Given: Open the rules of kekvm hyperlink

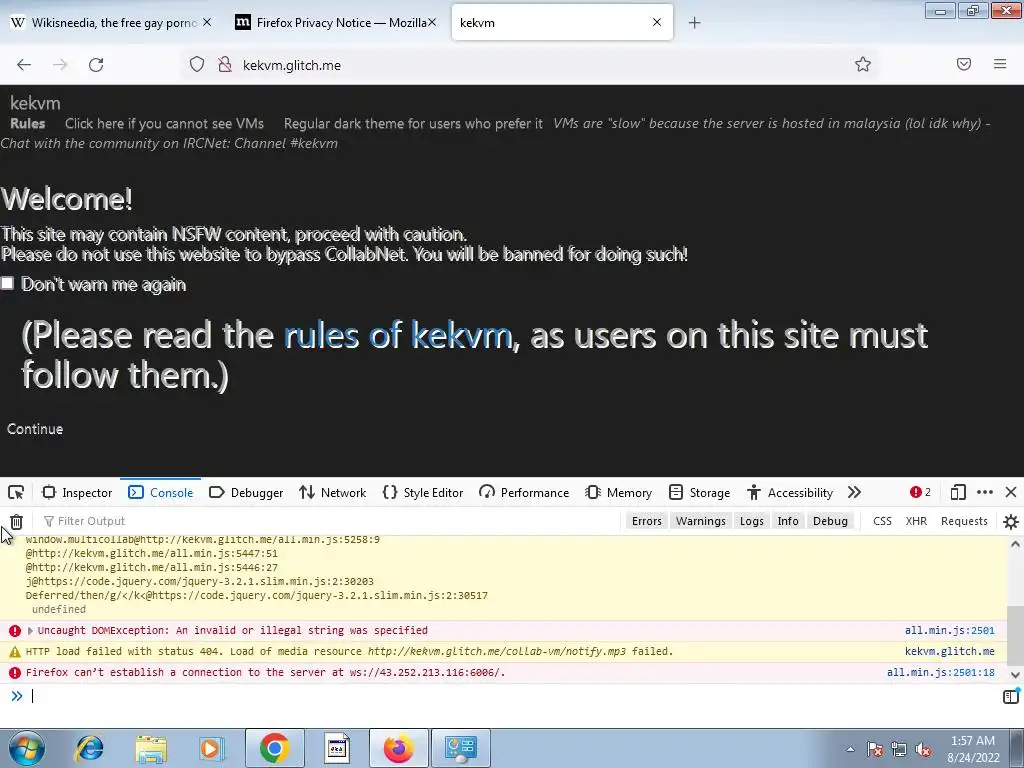Looking at the screenshot, I should [x=398, y=336].
